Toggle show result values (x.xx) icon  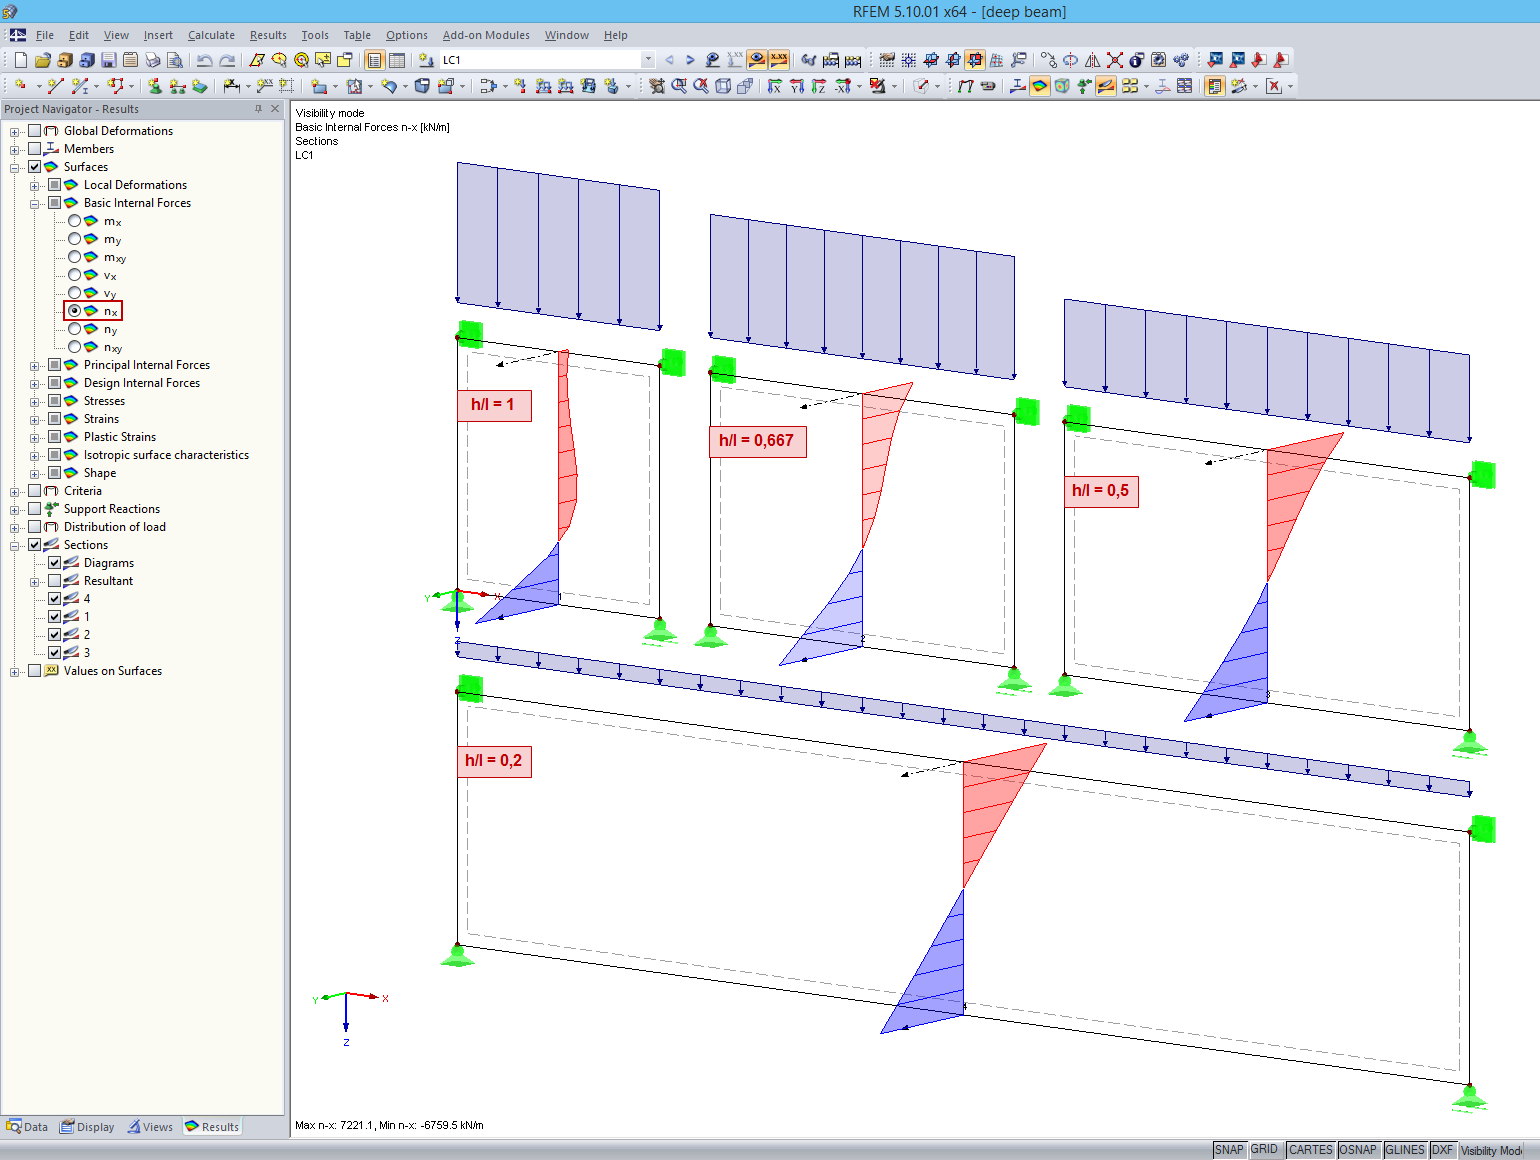pyautogui.click(x=779, y=60)
